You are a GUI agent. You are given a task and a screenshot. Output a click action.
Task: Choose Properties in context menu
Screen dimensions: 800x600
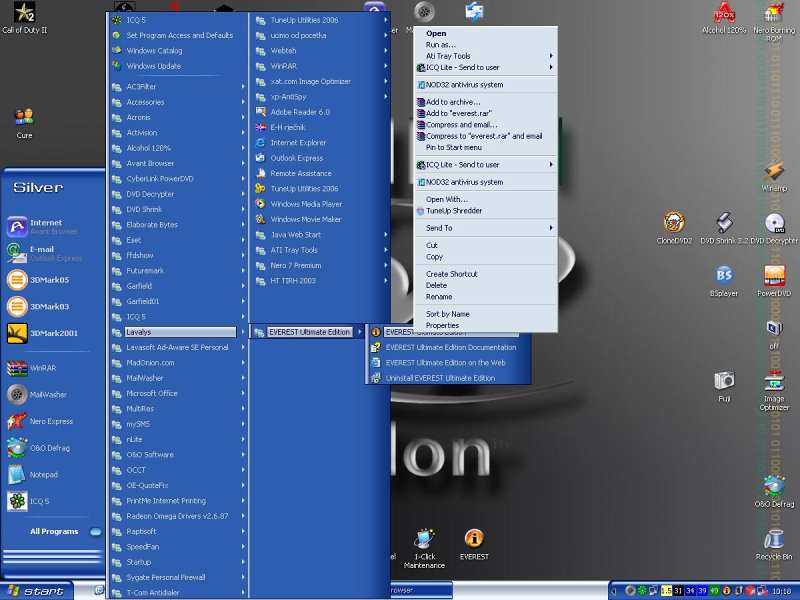(485, 326)
